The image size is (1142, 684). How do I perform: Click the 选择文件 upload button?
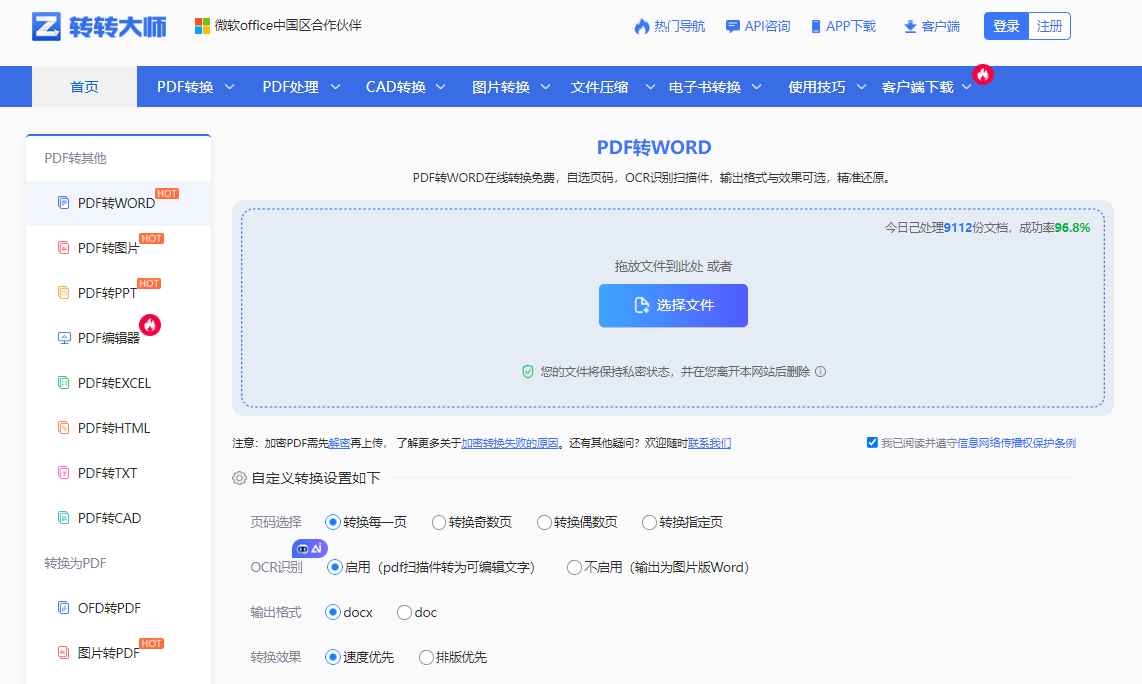pyautogui.click(x=673, y=305)
